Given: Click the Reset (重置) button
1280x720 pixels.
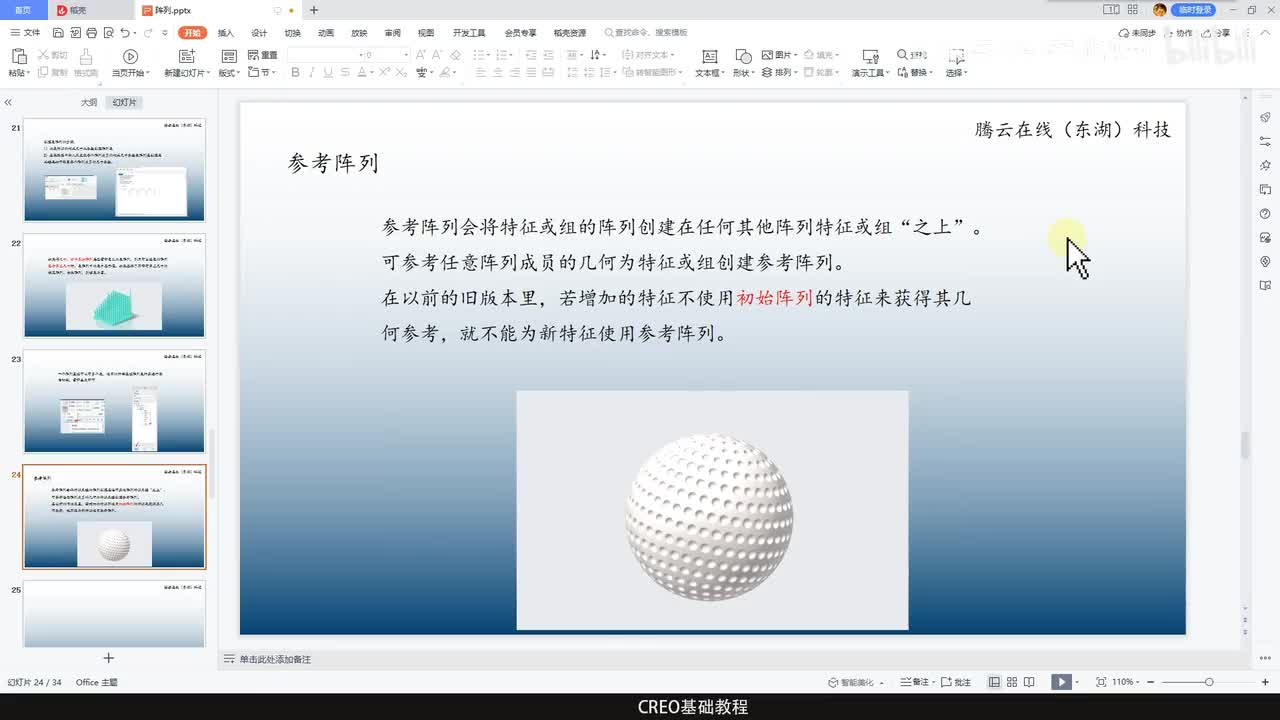Looking at the screenshot, I should [263, 55].
